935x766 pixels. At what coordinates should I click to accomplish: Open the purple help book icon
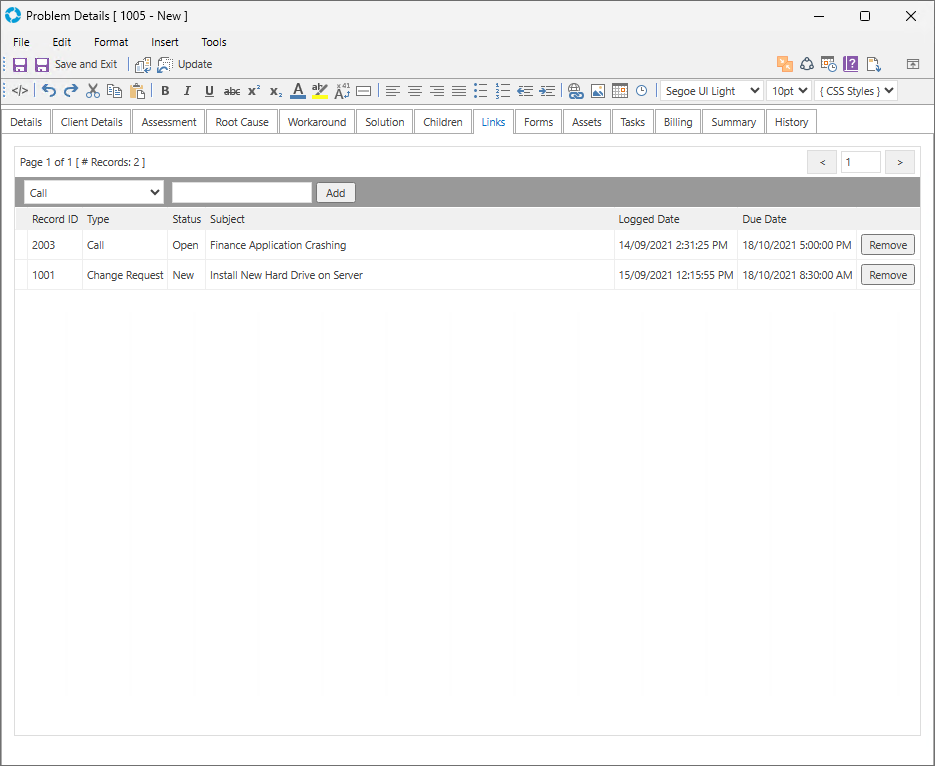(851, 64)
